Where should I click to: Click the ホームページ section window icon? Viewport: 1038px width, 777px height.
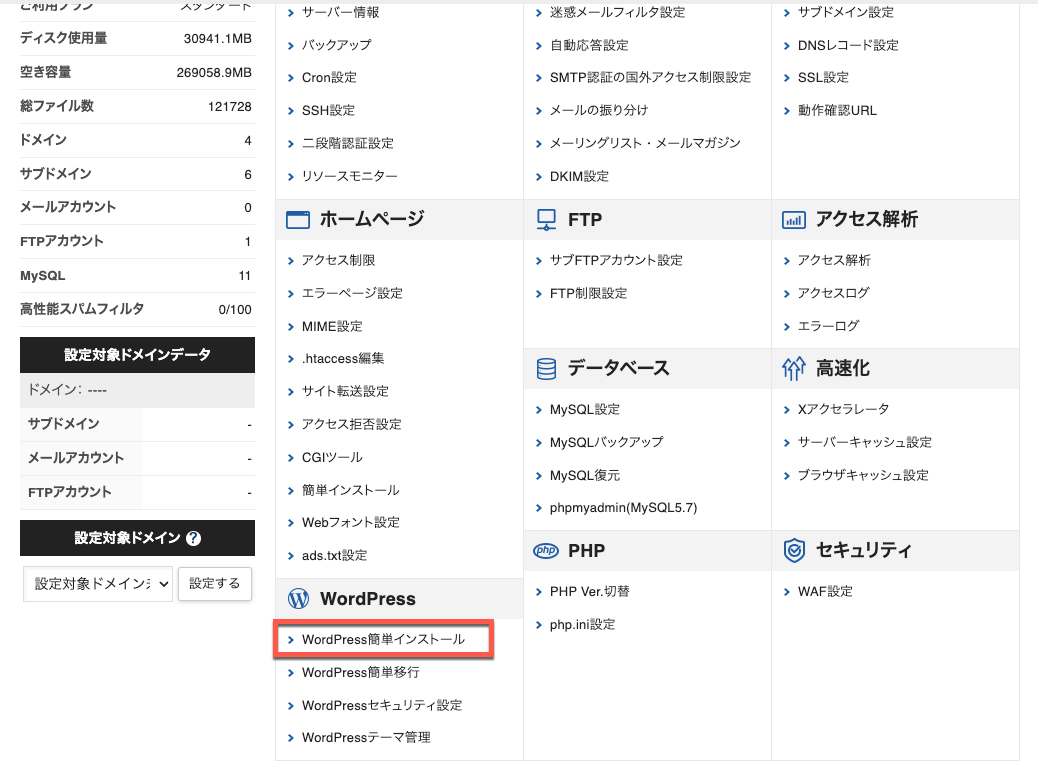pyautogui.click(x=298, y=220)
